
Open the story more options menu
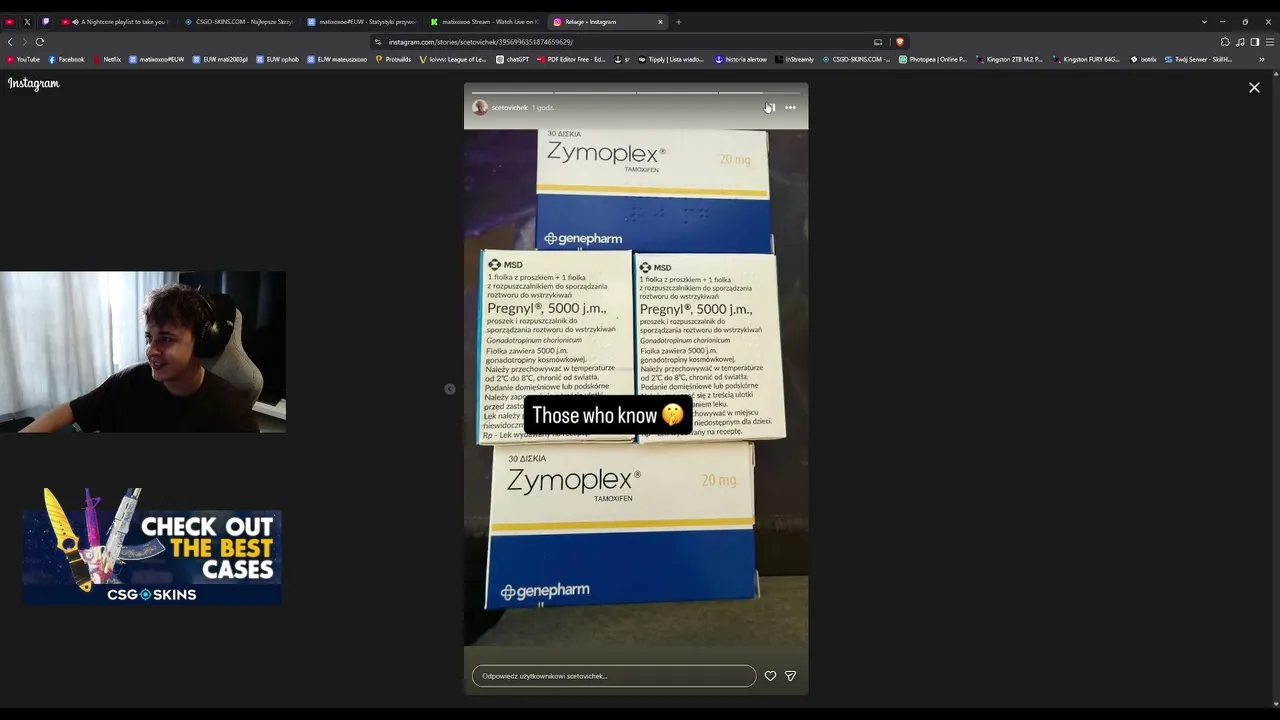(790, 107)
